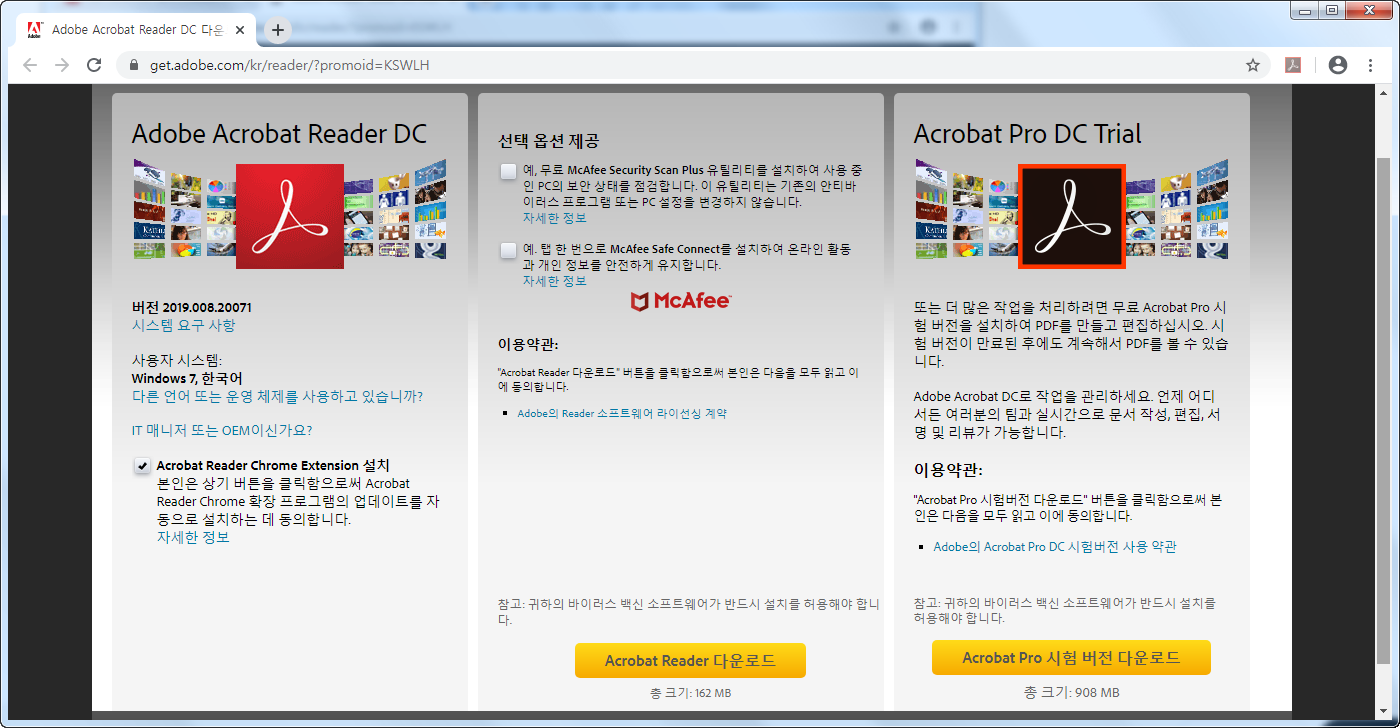The width and height of the screenshot is (1400, 728).
Task: Click the 선택 옵션 제공 heading
Action: tap(548, 141)
